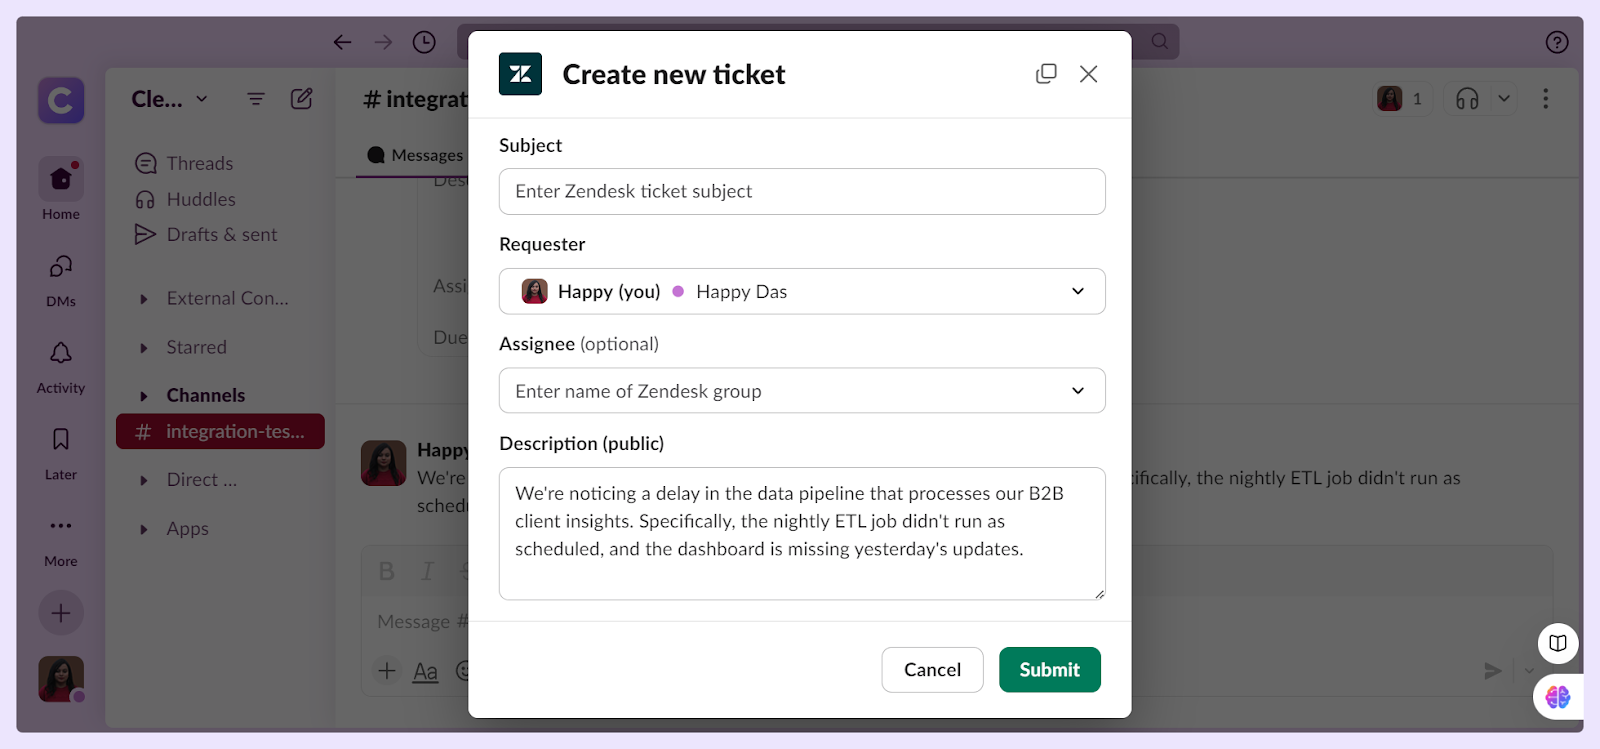
Task: Click the channel members avatar count
Action: 1400,98
